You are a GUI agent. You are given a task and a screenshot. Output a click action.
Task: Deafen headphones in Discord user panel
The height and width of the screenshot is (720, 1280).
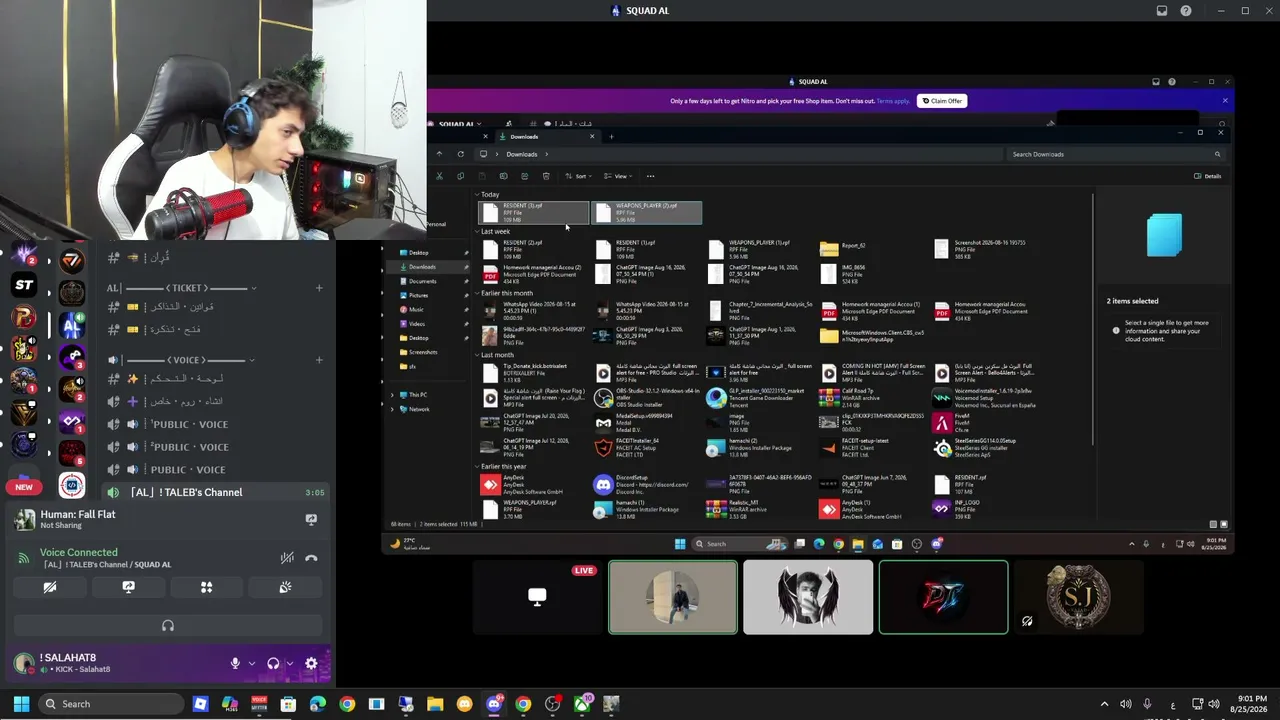273,663
